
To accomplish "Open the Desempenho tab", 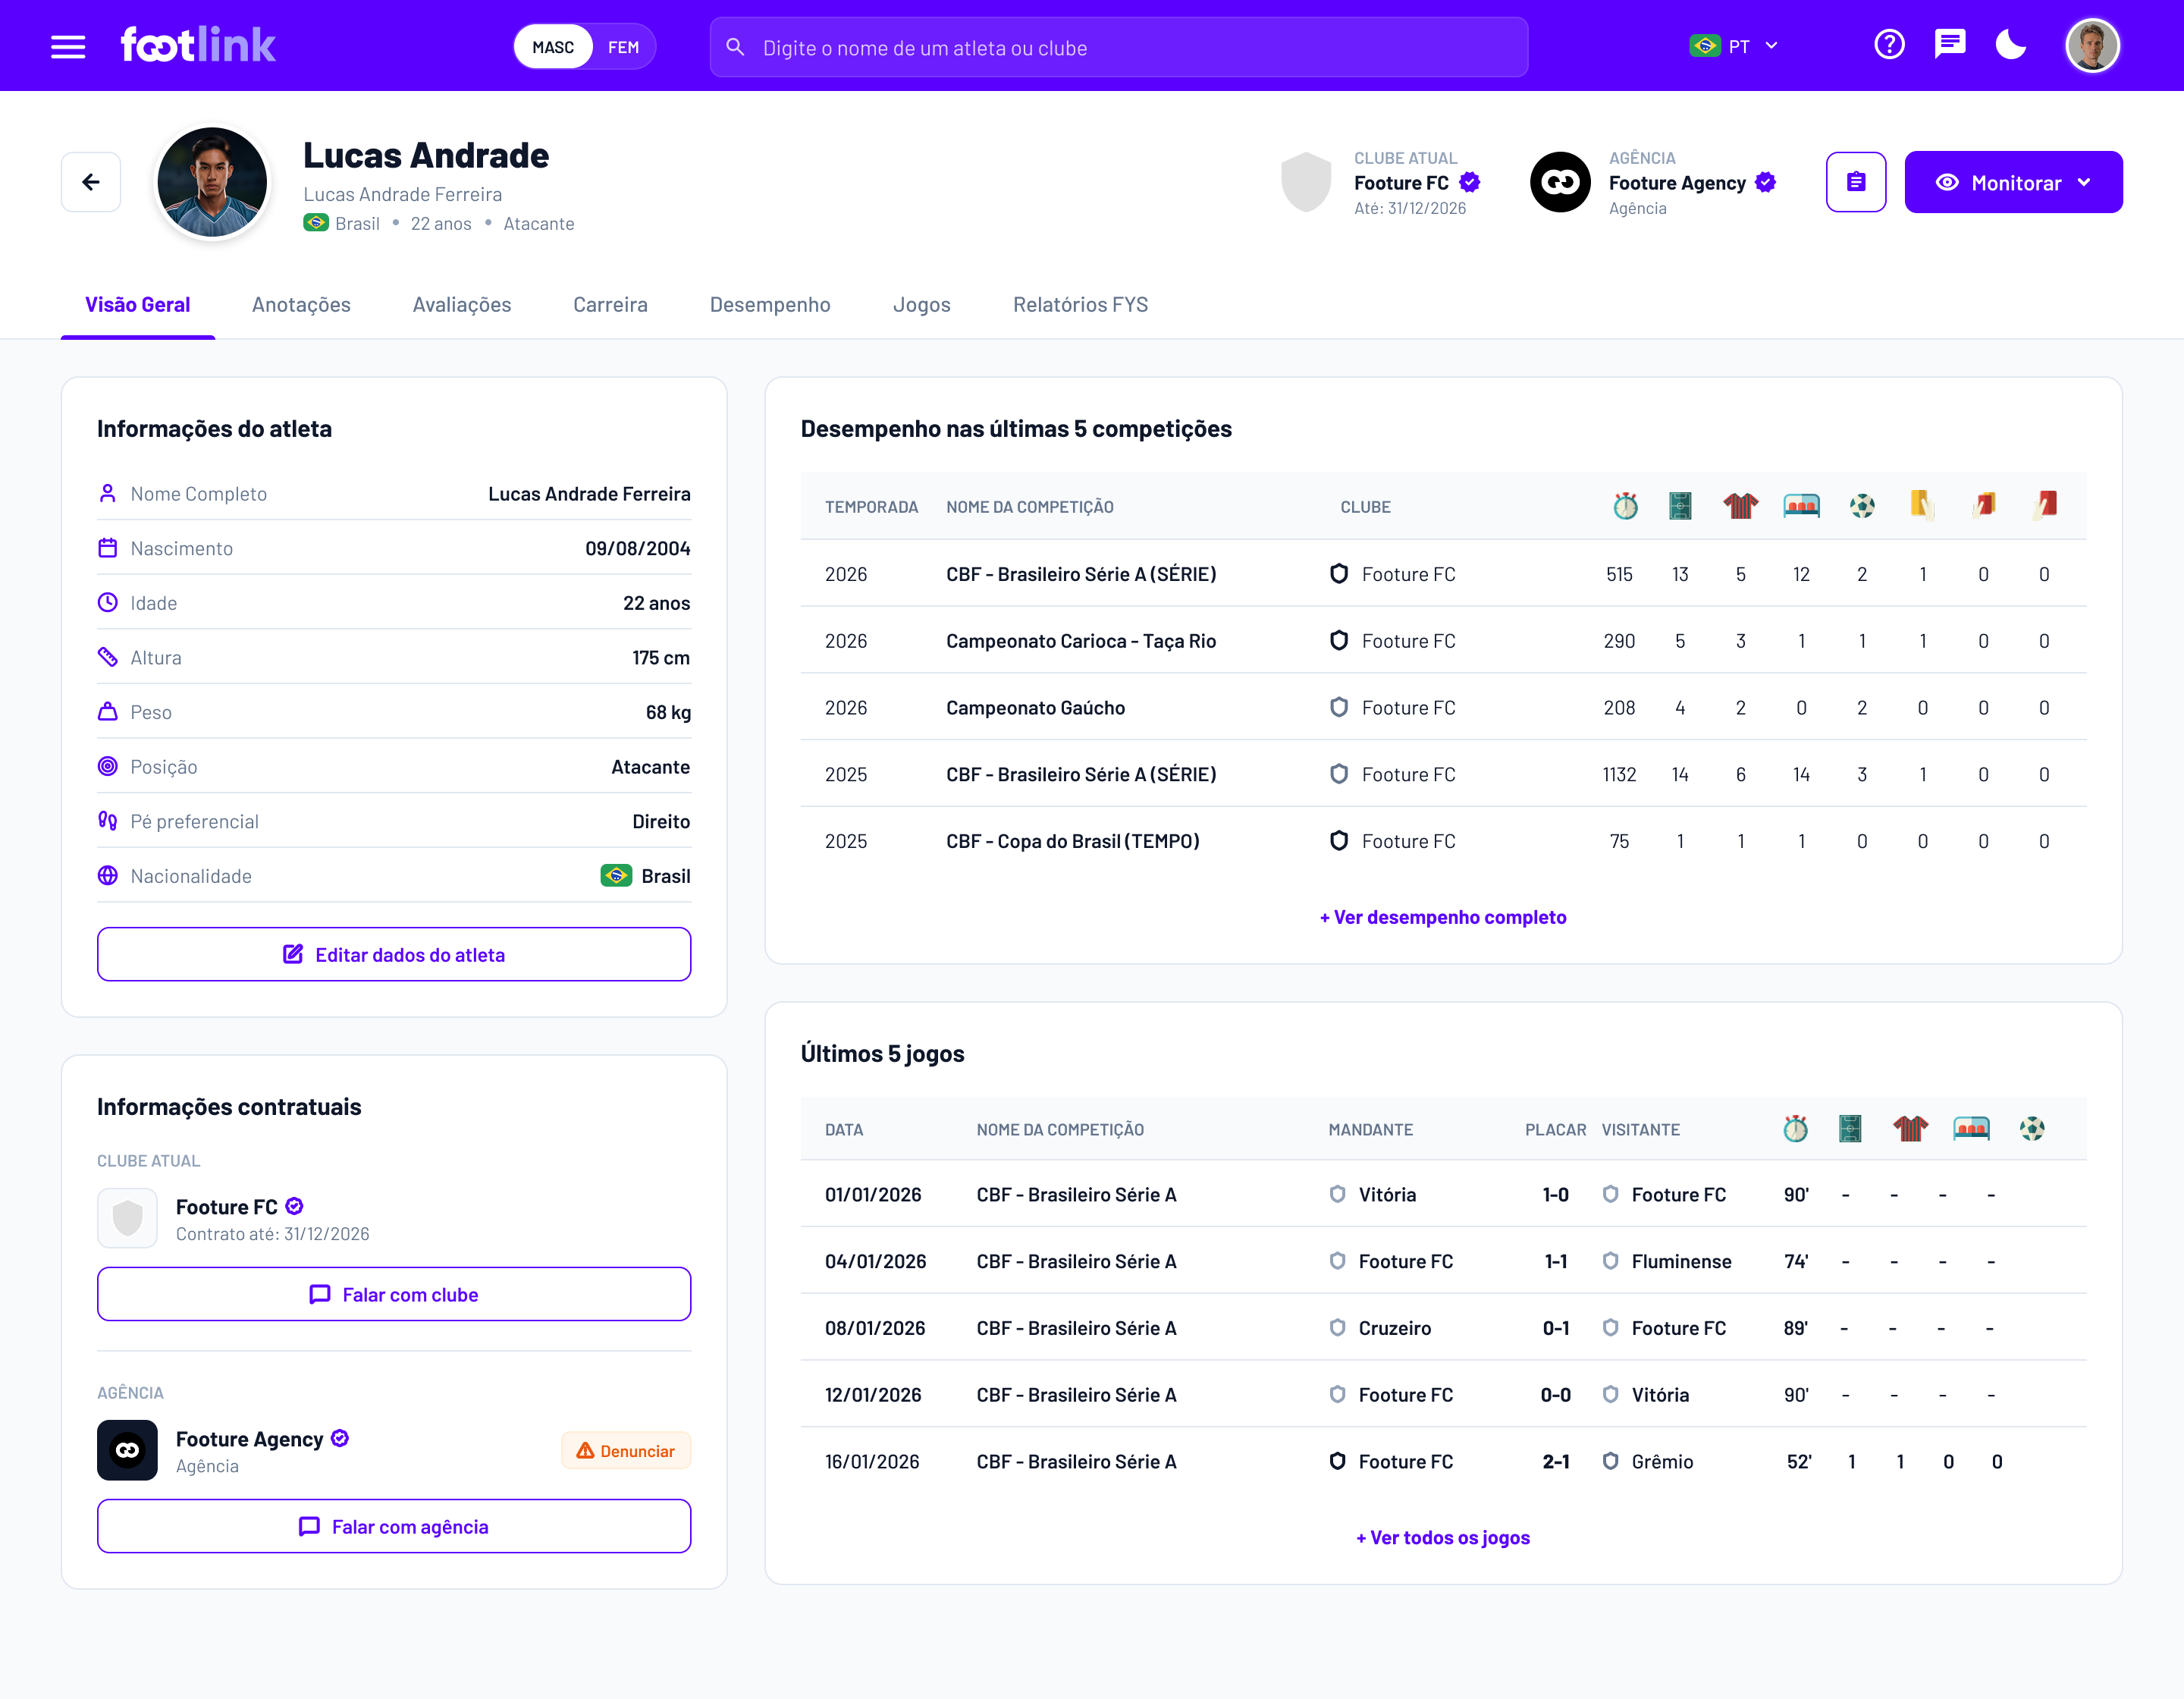I will pos(770,305).
